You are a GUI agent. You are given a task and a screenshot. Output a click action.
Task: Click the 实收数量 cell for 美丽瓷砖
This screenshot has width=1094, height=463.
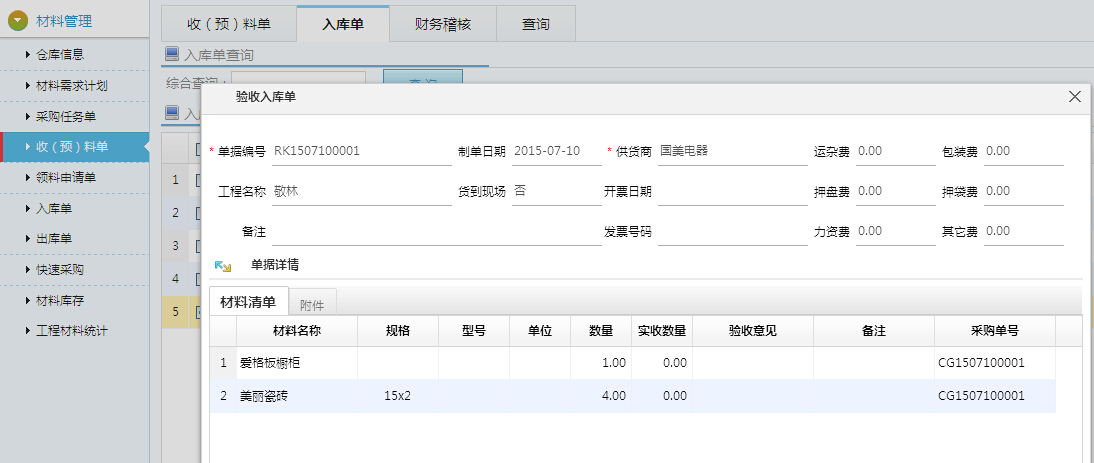click(x=662, y=396)
